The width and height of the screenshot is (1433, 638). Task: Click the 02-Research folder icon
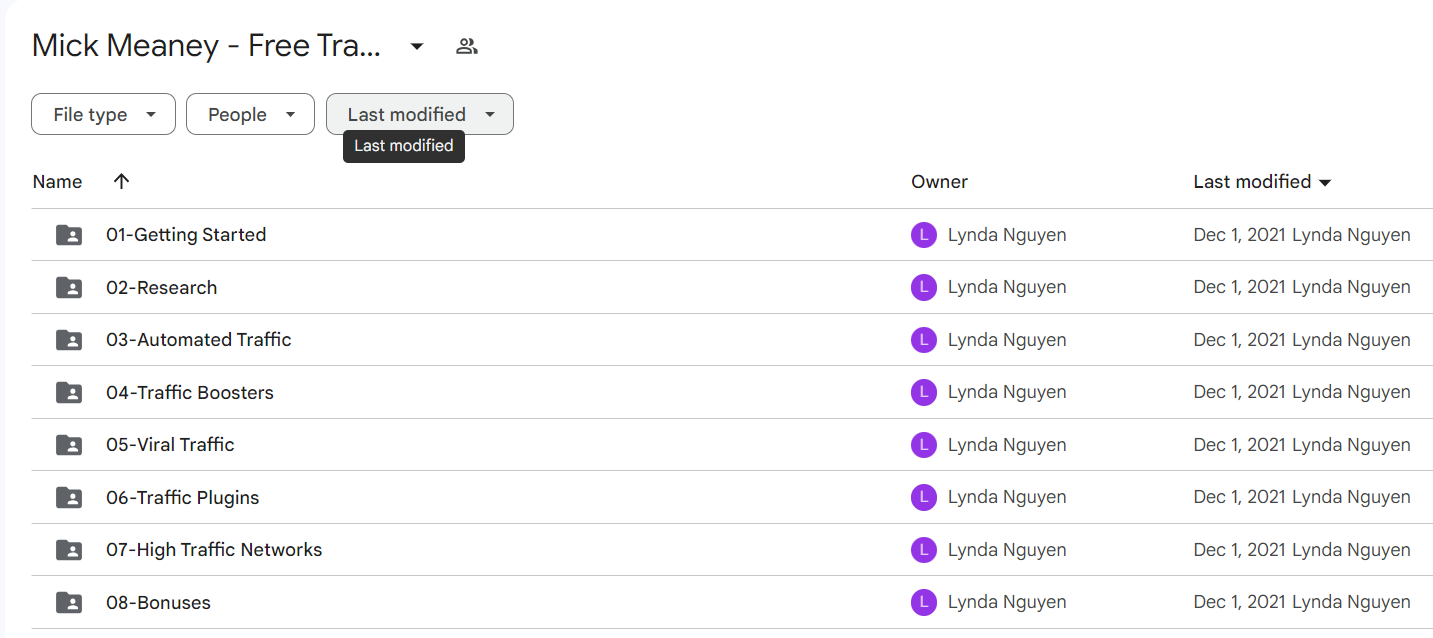[69, 288]
